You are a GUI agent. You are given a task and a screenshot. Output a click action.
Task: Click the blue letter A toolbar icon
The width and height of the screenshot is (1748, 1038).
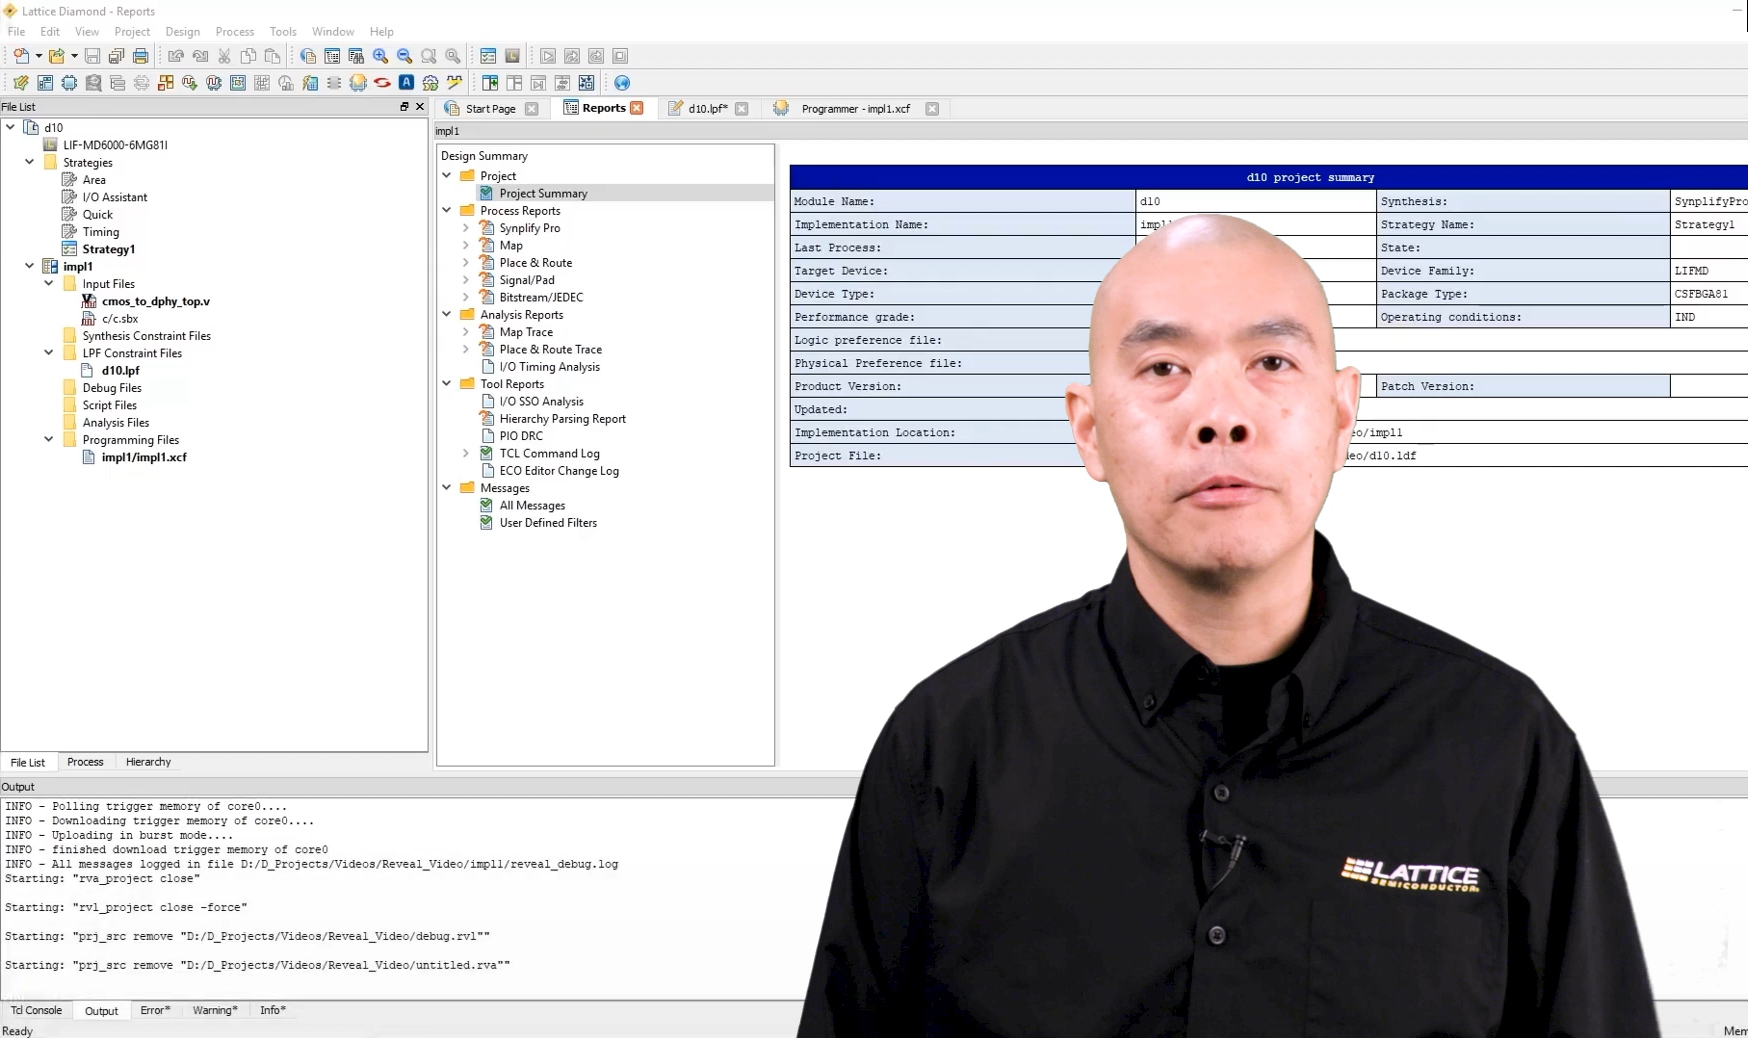406,83
